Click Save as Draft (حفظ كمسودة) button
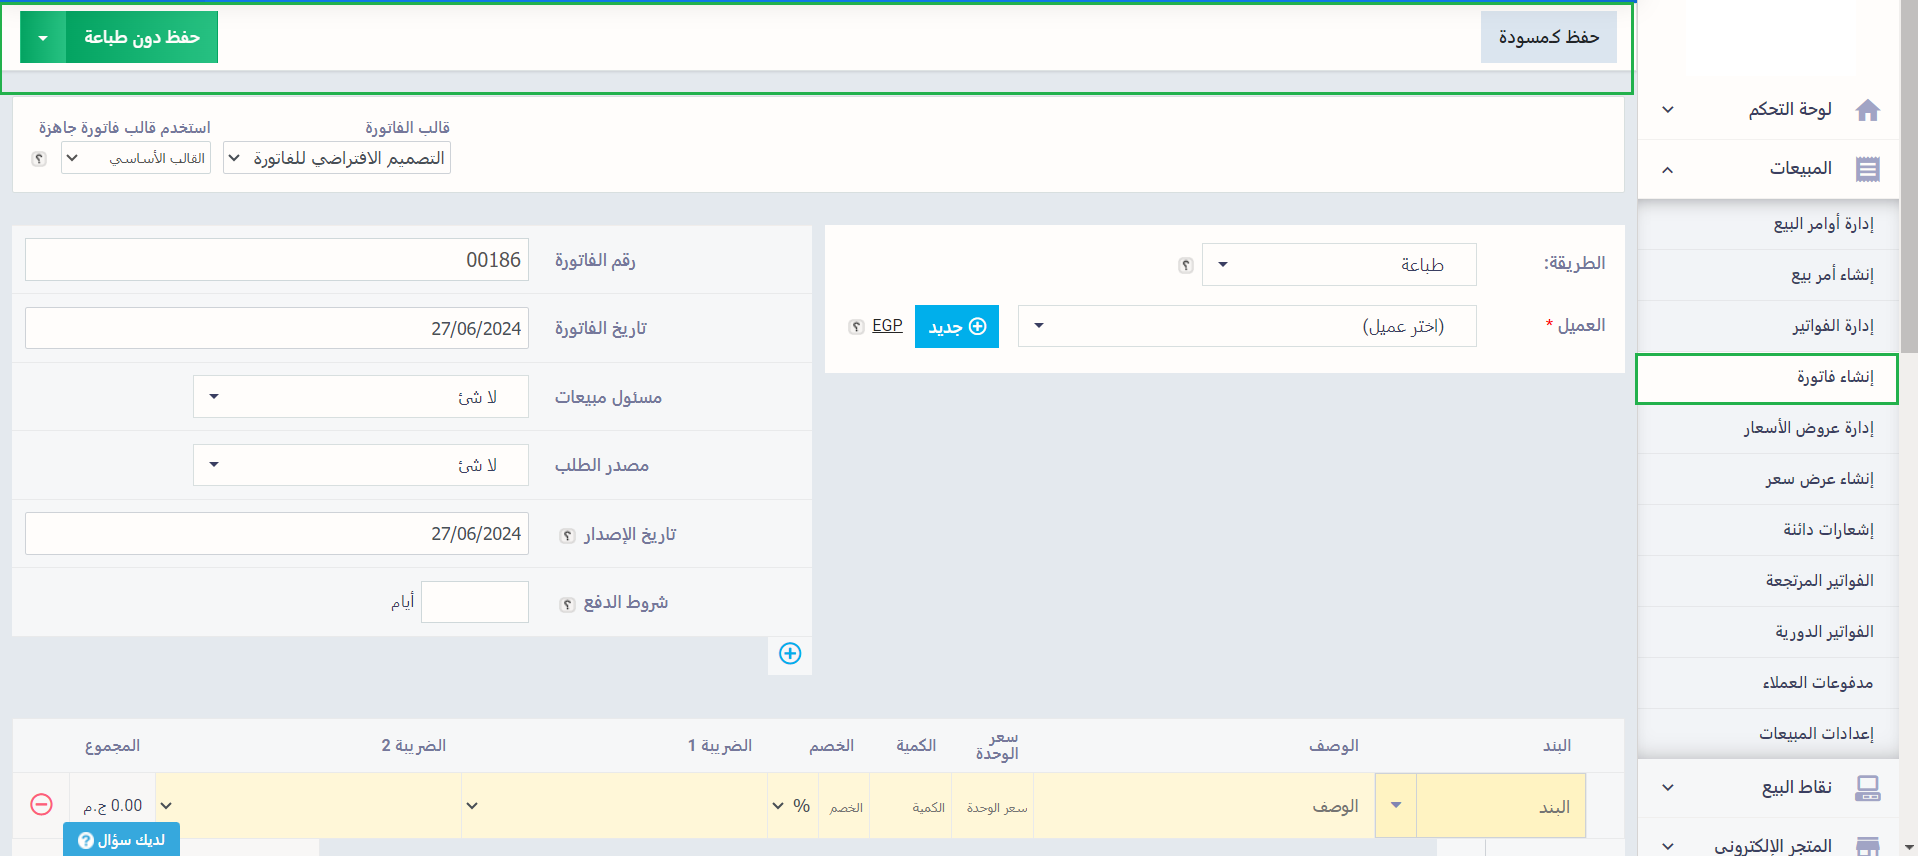 click(1548, 38)
